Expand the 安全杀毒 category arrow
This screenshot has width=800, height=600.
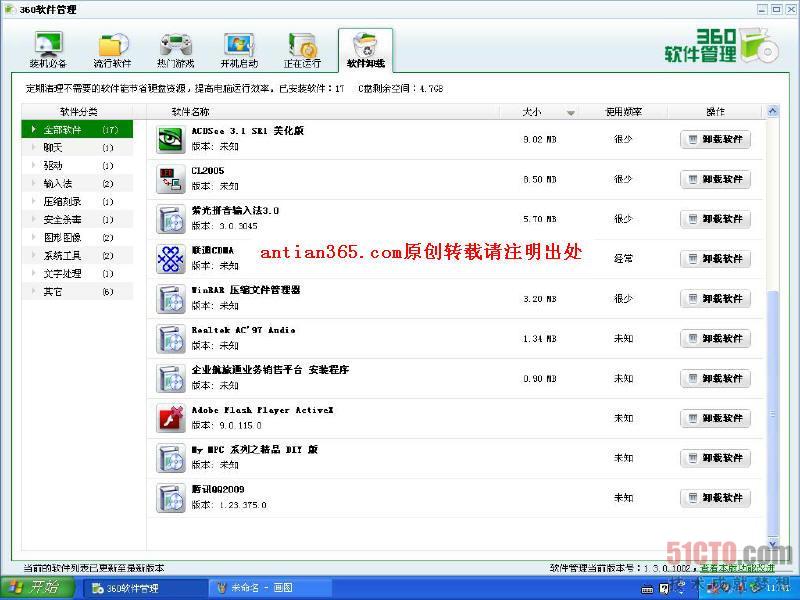[x=34, y=219]
